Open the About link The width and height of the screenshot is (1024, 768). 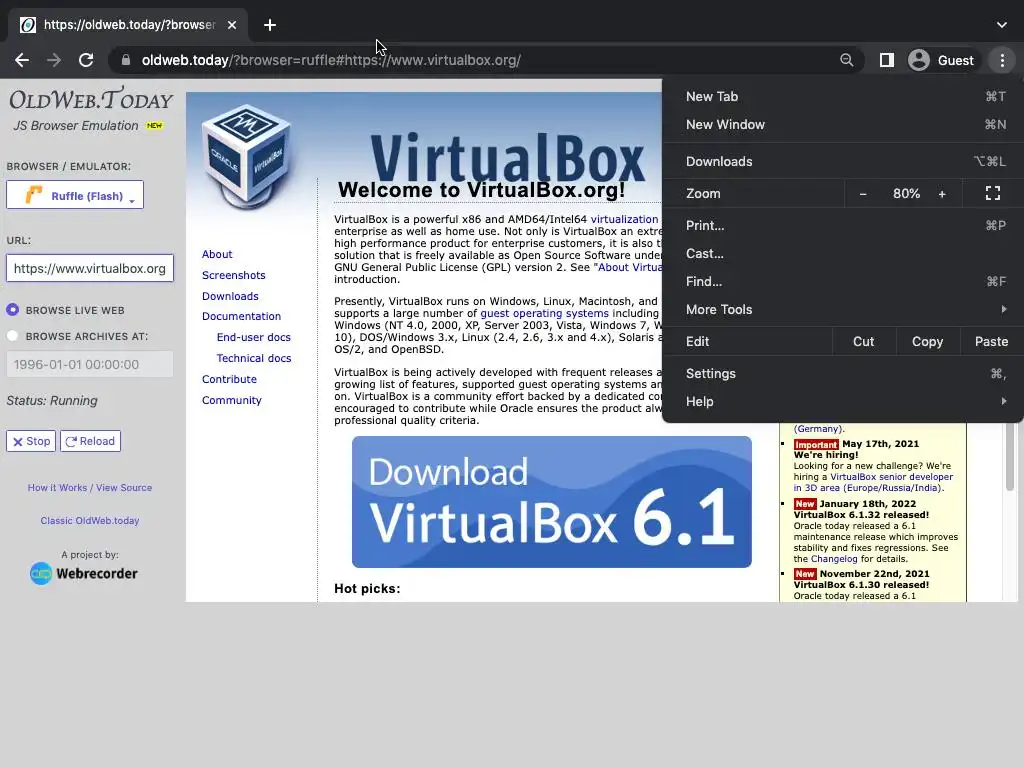coord(217,254)
